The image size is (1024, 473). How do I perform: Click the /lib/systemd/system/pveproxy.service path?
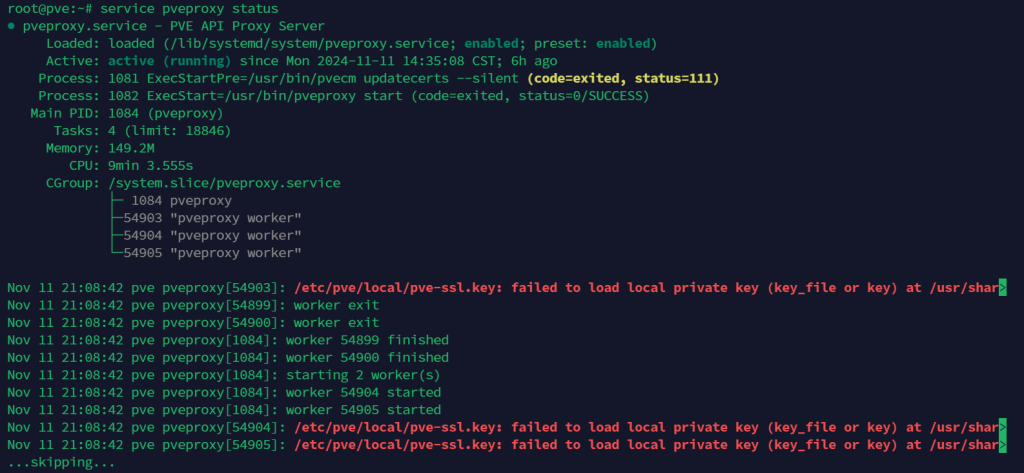(286, 44)
